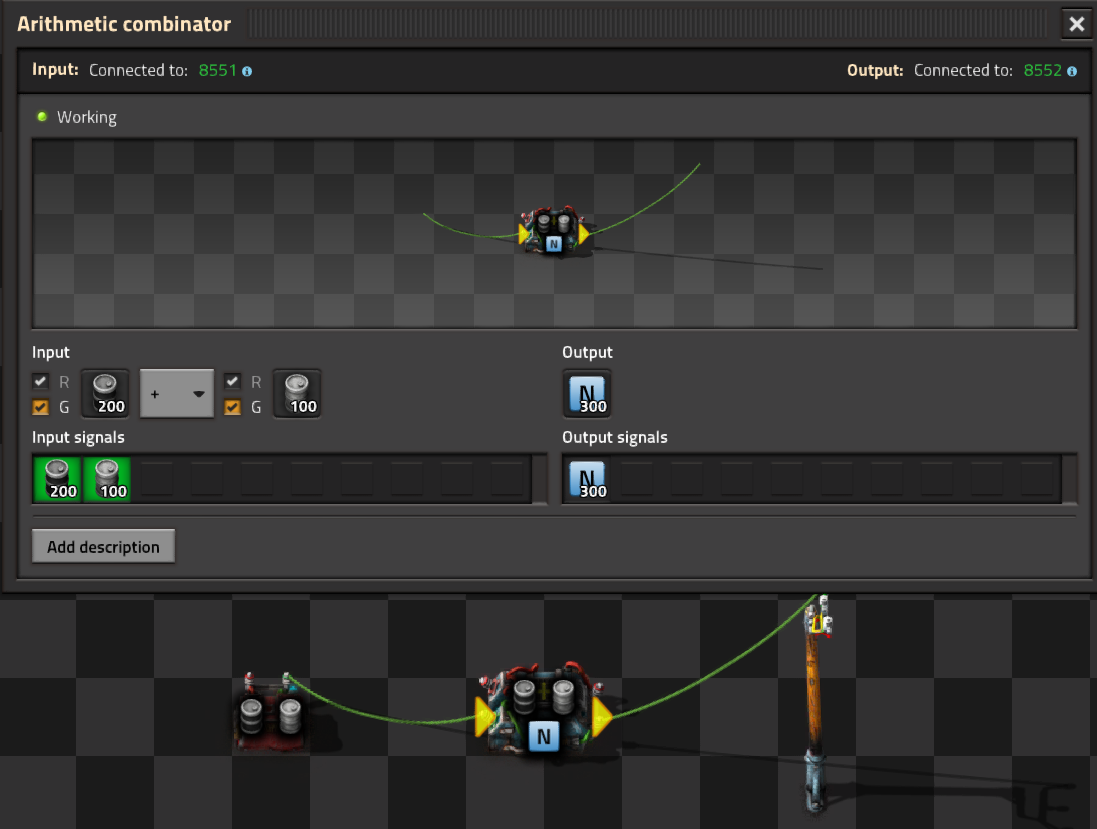The width and height of the screenshot is (1097, 829).
Task: Click the Input signals scrollbar
Action: pyautogui.click(x=539, y=479)
